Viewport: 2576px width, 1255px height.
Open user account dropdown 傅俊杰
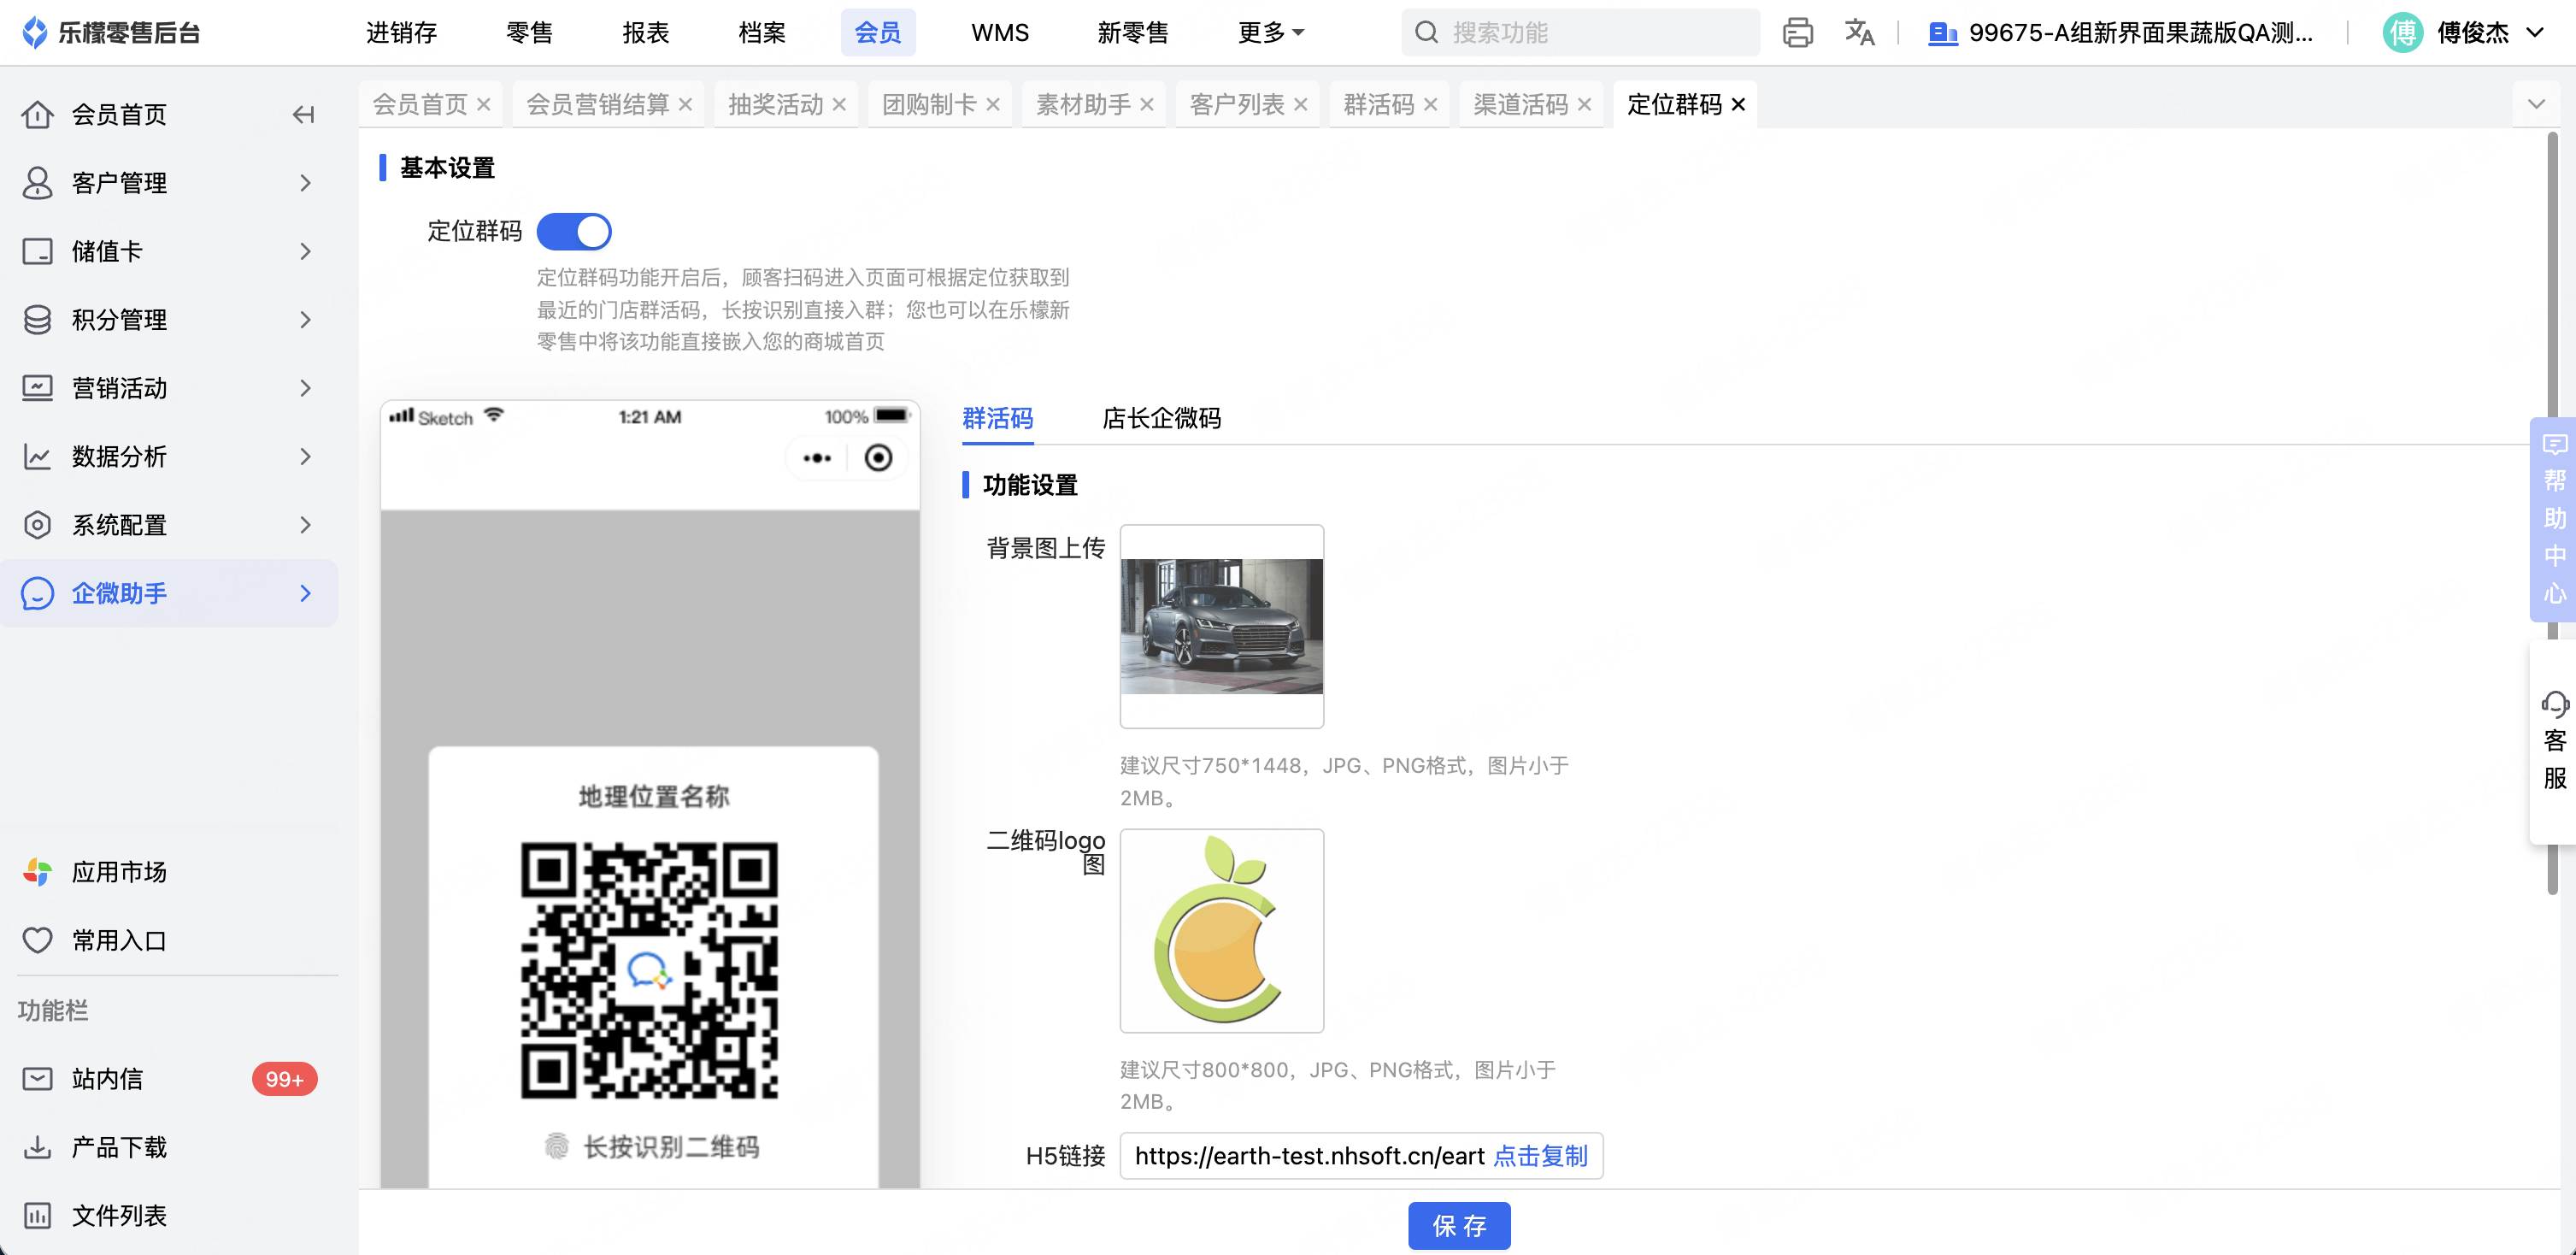point(2472,33)
